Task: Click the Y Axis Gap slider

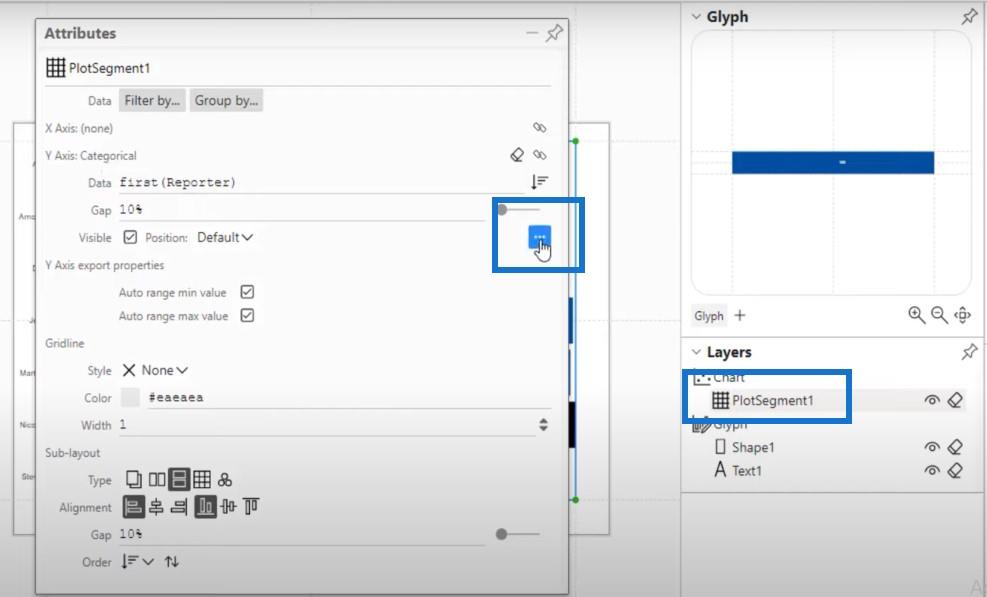Action: click(519, 209)
